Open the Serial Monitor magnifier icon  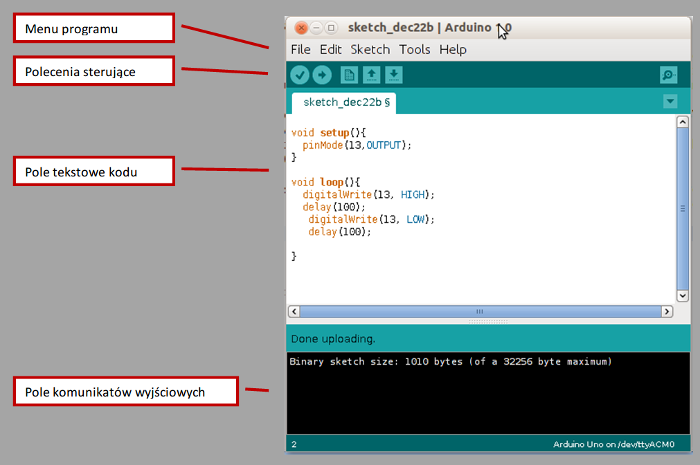click(668, 75)
